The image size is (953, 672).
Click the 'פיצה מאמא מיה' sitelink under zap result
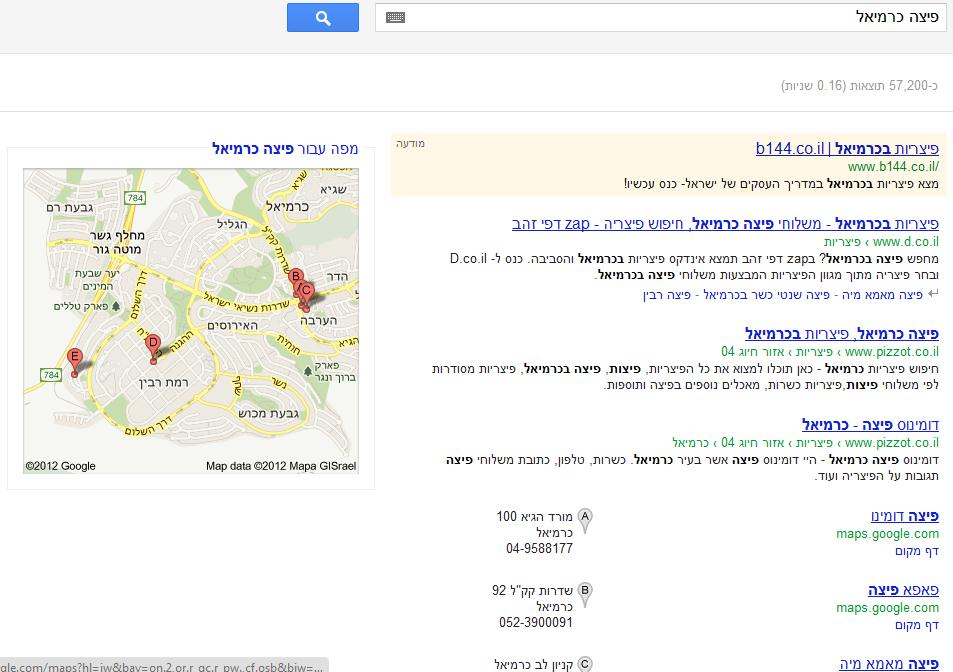pyautogui.click(x=882, y=295)
